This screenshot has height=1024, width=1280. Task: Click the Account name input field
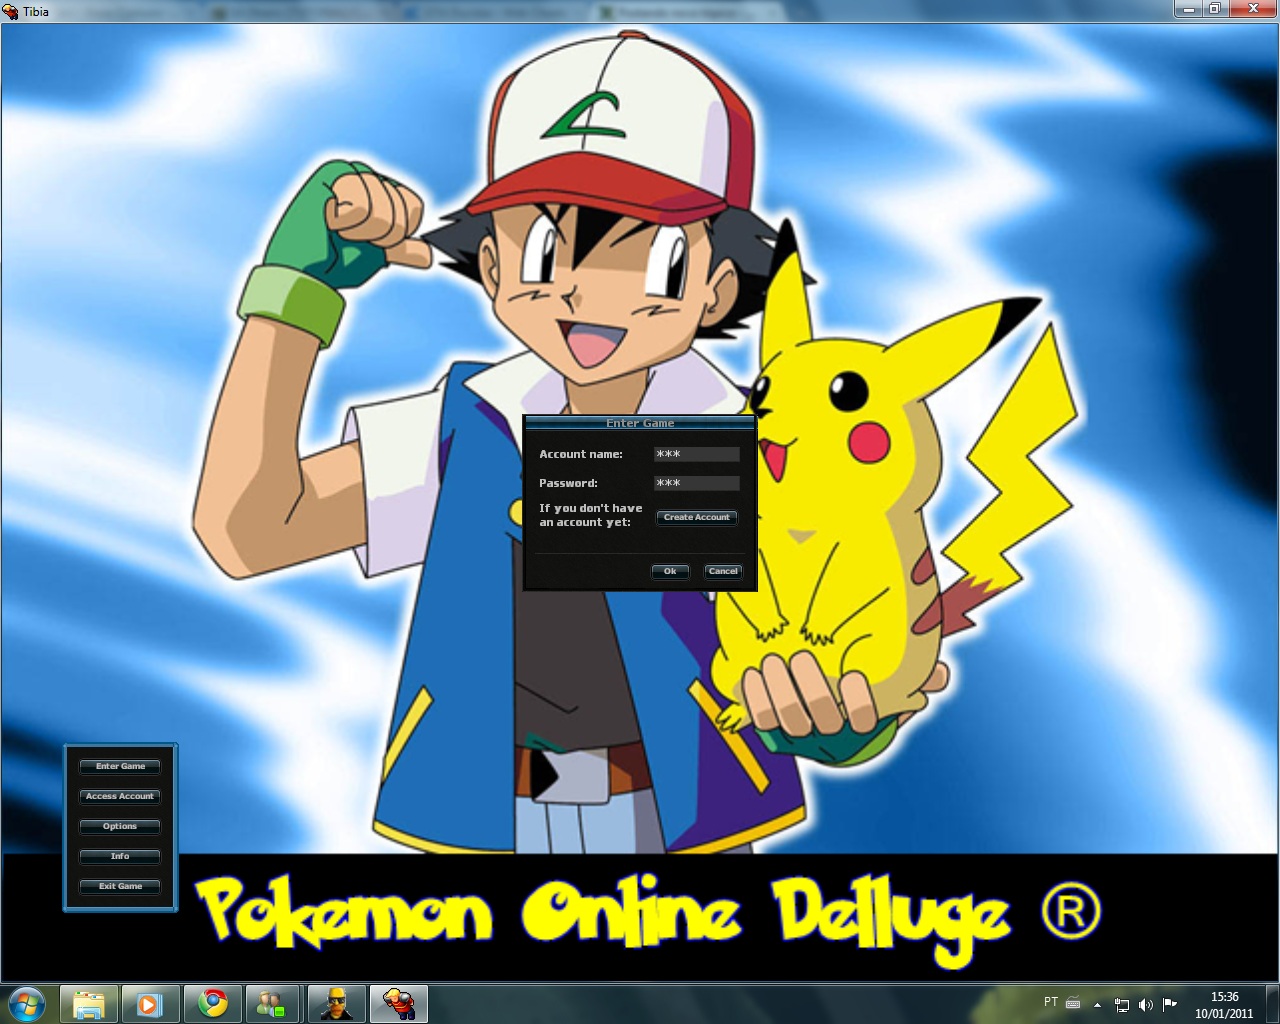697,454
